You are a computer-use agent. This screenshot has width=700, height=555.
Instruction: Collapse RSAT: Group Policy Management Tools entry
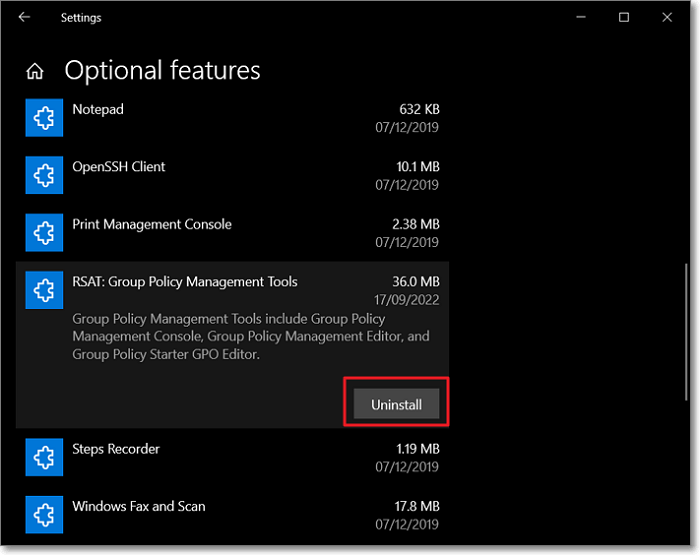click(233, 290)
